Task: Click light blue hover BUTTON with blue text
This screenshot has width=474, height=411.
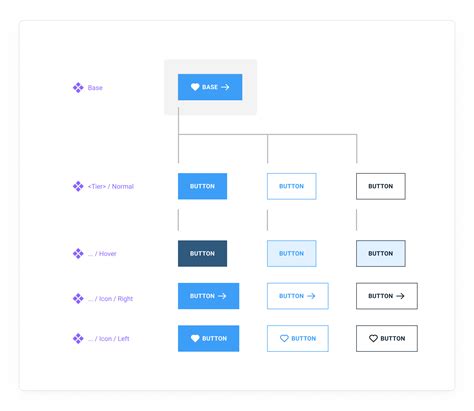Action: pos(292,253)
